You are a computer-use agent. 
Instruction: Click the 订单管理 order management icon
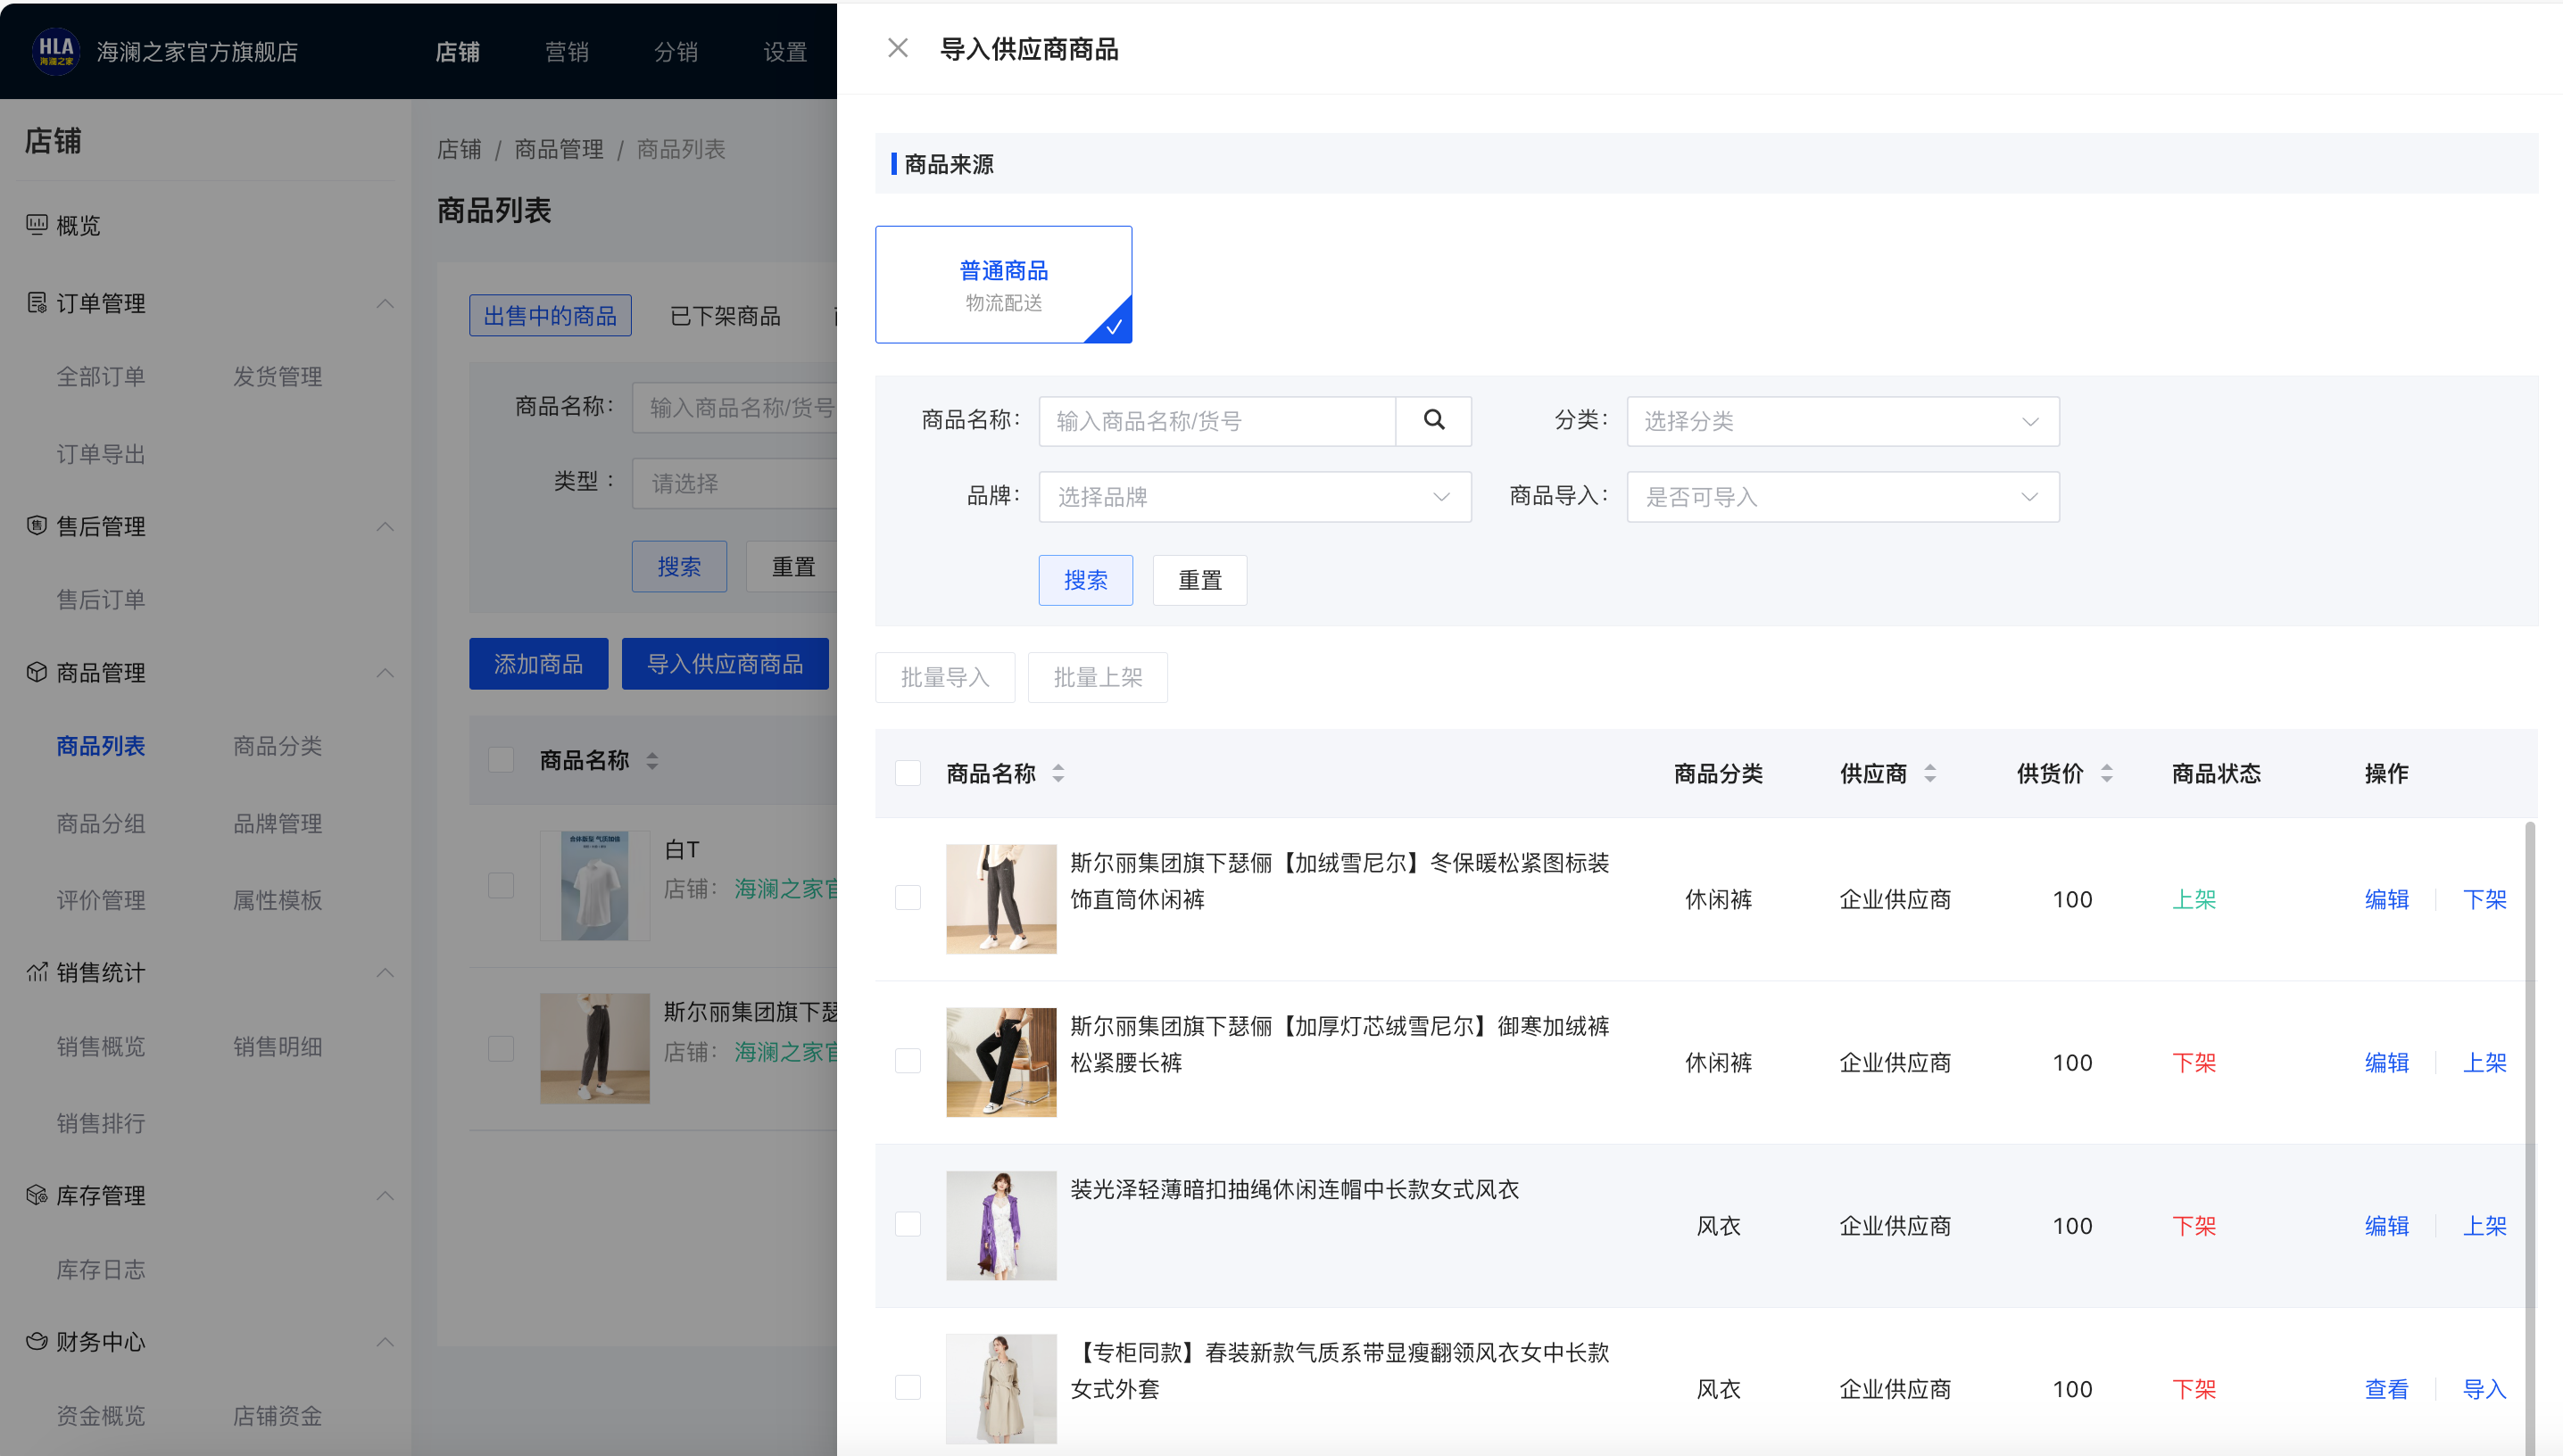(36, 303)
